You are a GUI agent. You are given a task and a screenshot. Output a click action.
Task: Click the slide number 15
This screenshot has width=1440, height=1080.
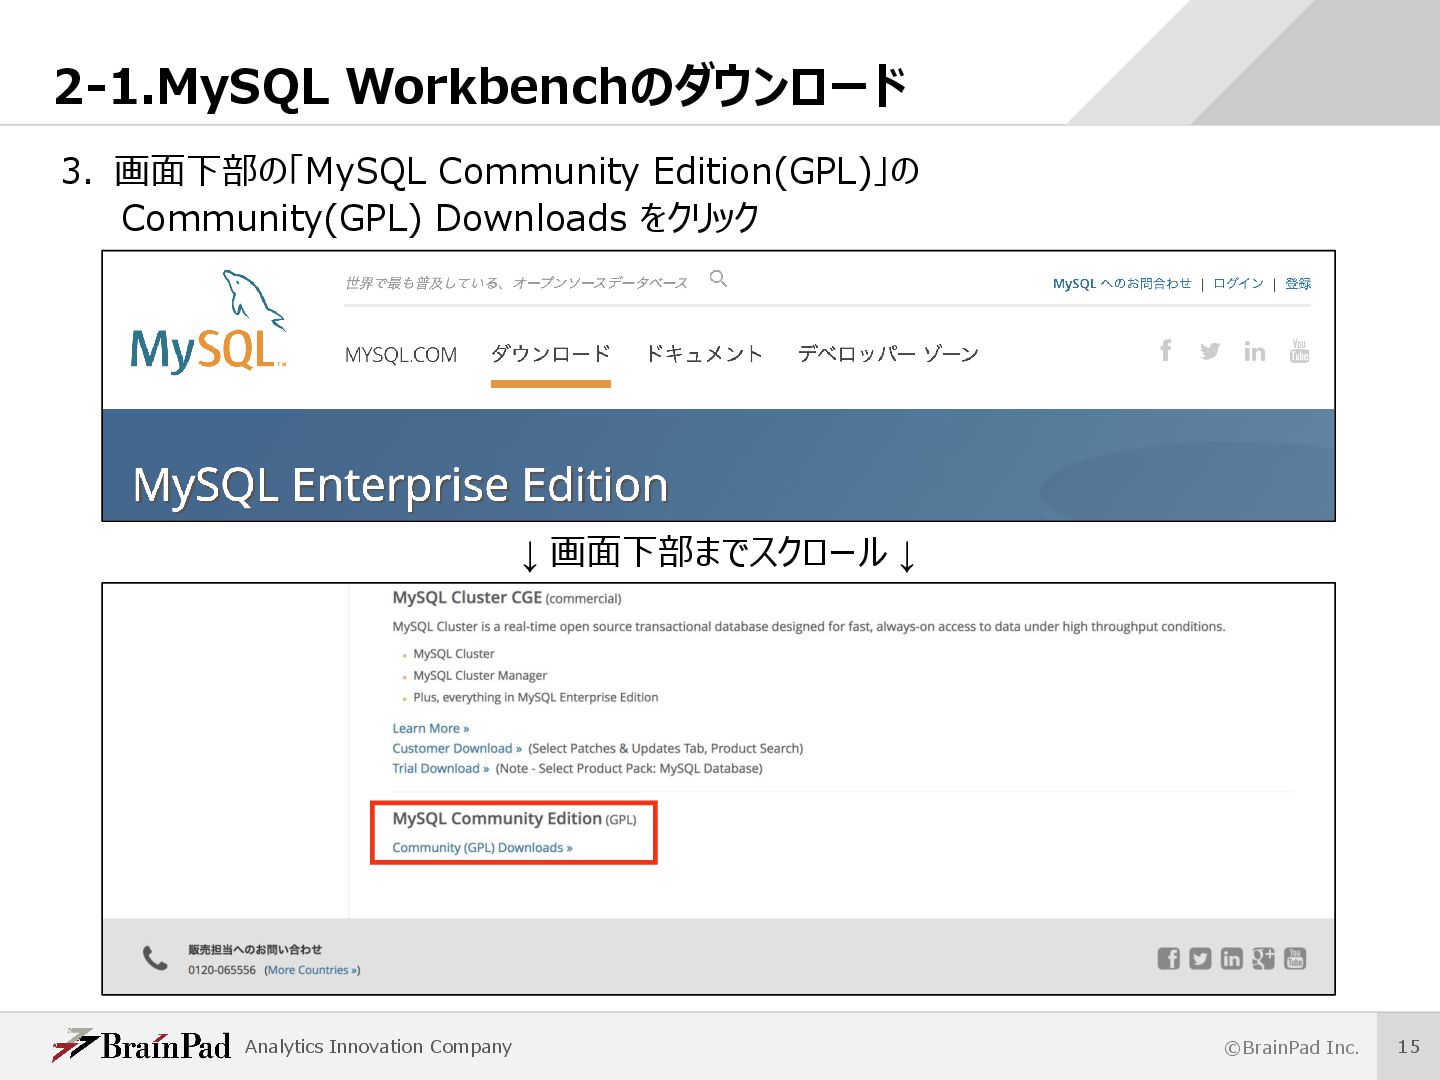click(1409, 1046)
